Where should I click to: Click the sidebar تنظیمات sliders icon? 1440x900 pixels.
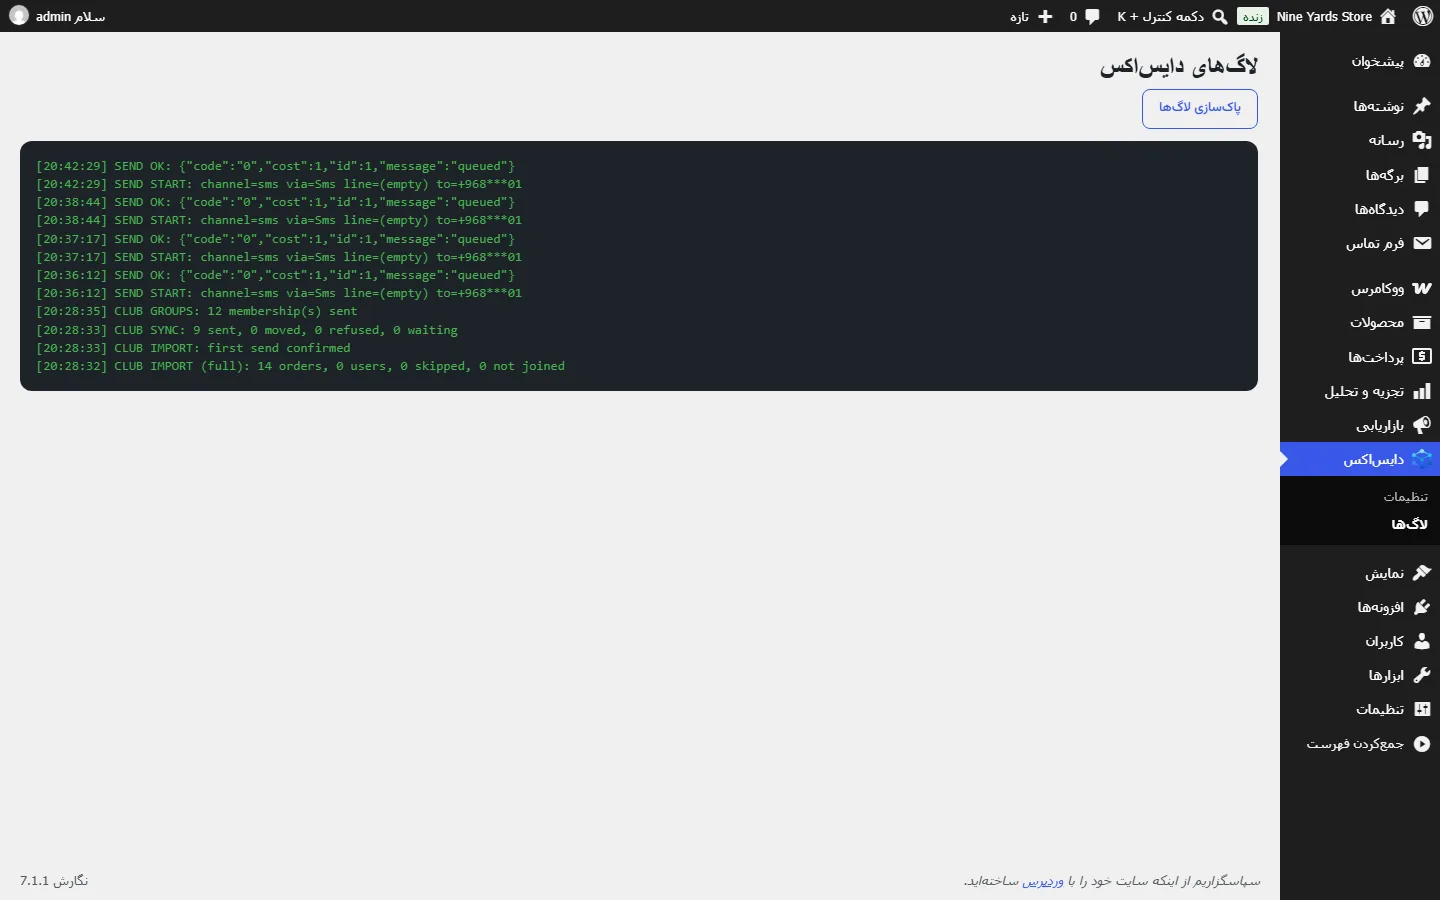pos(1423,709)
